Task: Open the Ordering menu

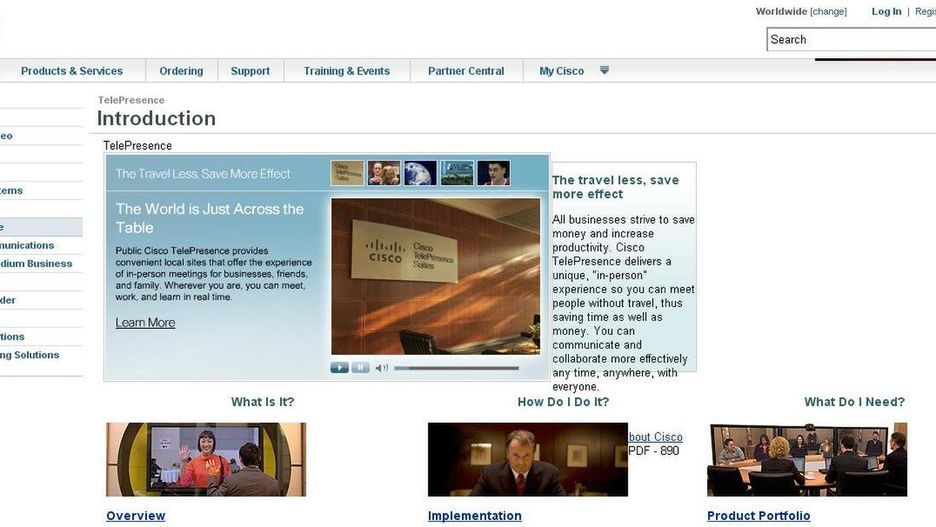Action: tap(181, 71)
